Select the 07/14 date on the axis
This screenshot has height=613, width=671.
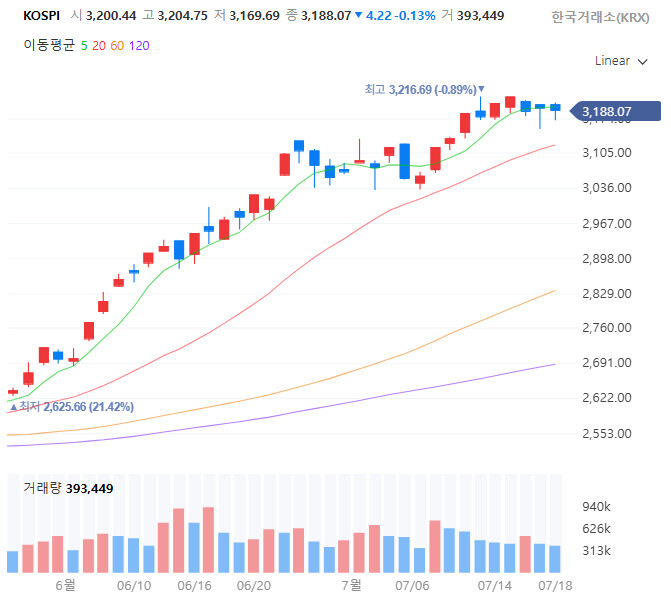[x=495, y=584]
